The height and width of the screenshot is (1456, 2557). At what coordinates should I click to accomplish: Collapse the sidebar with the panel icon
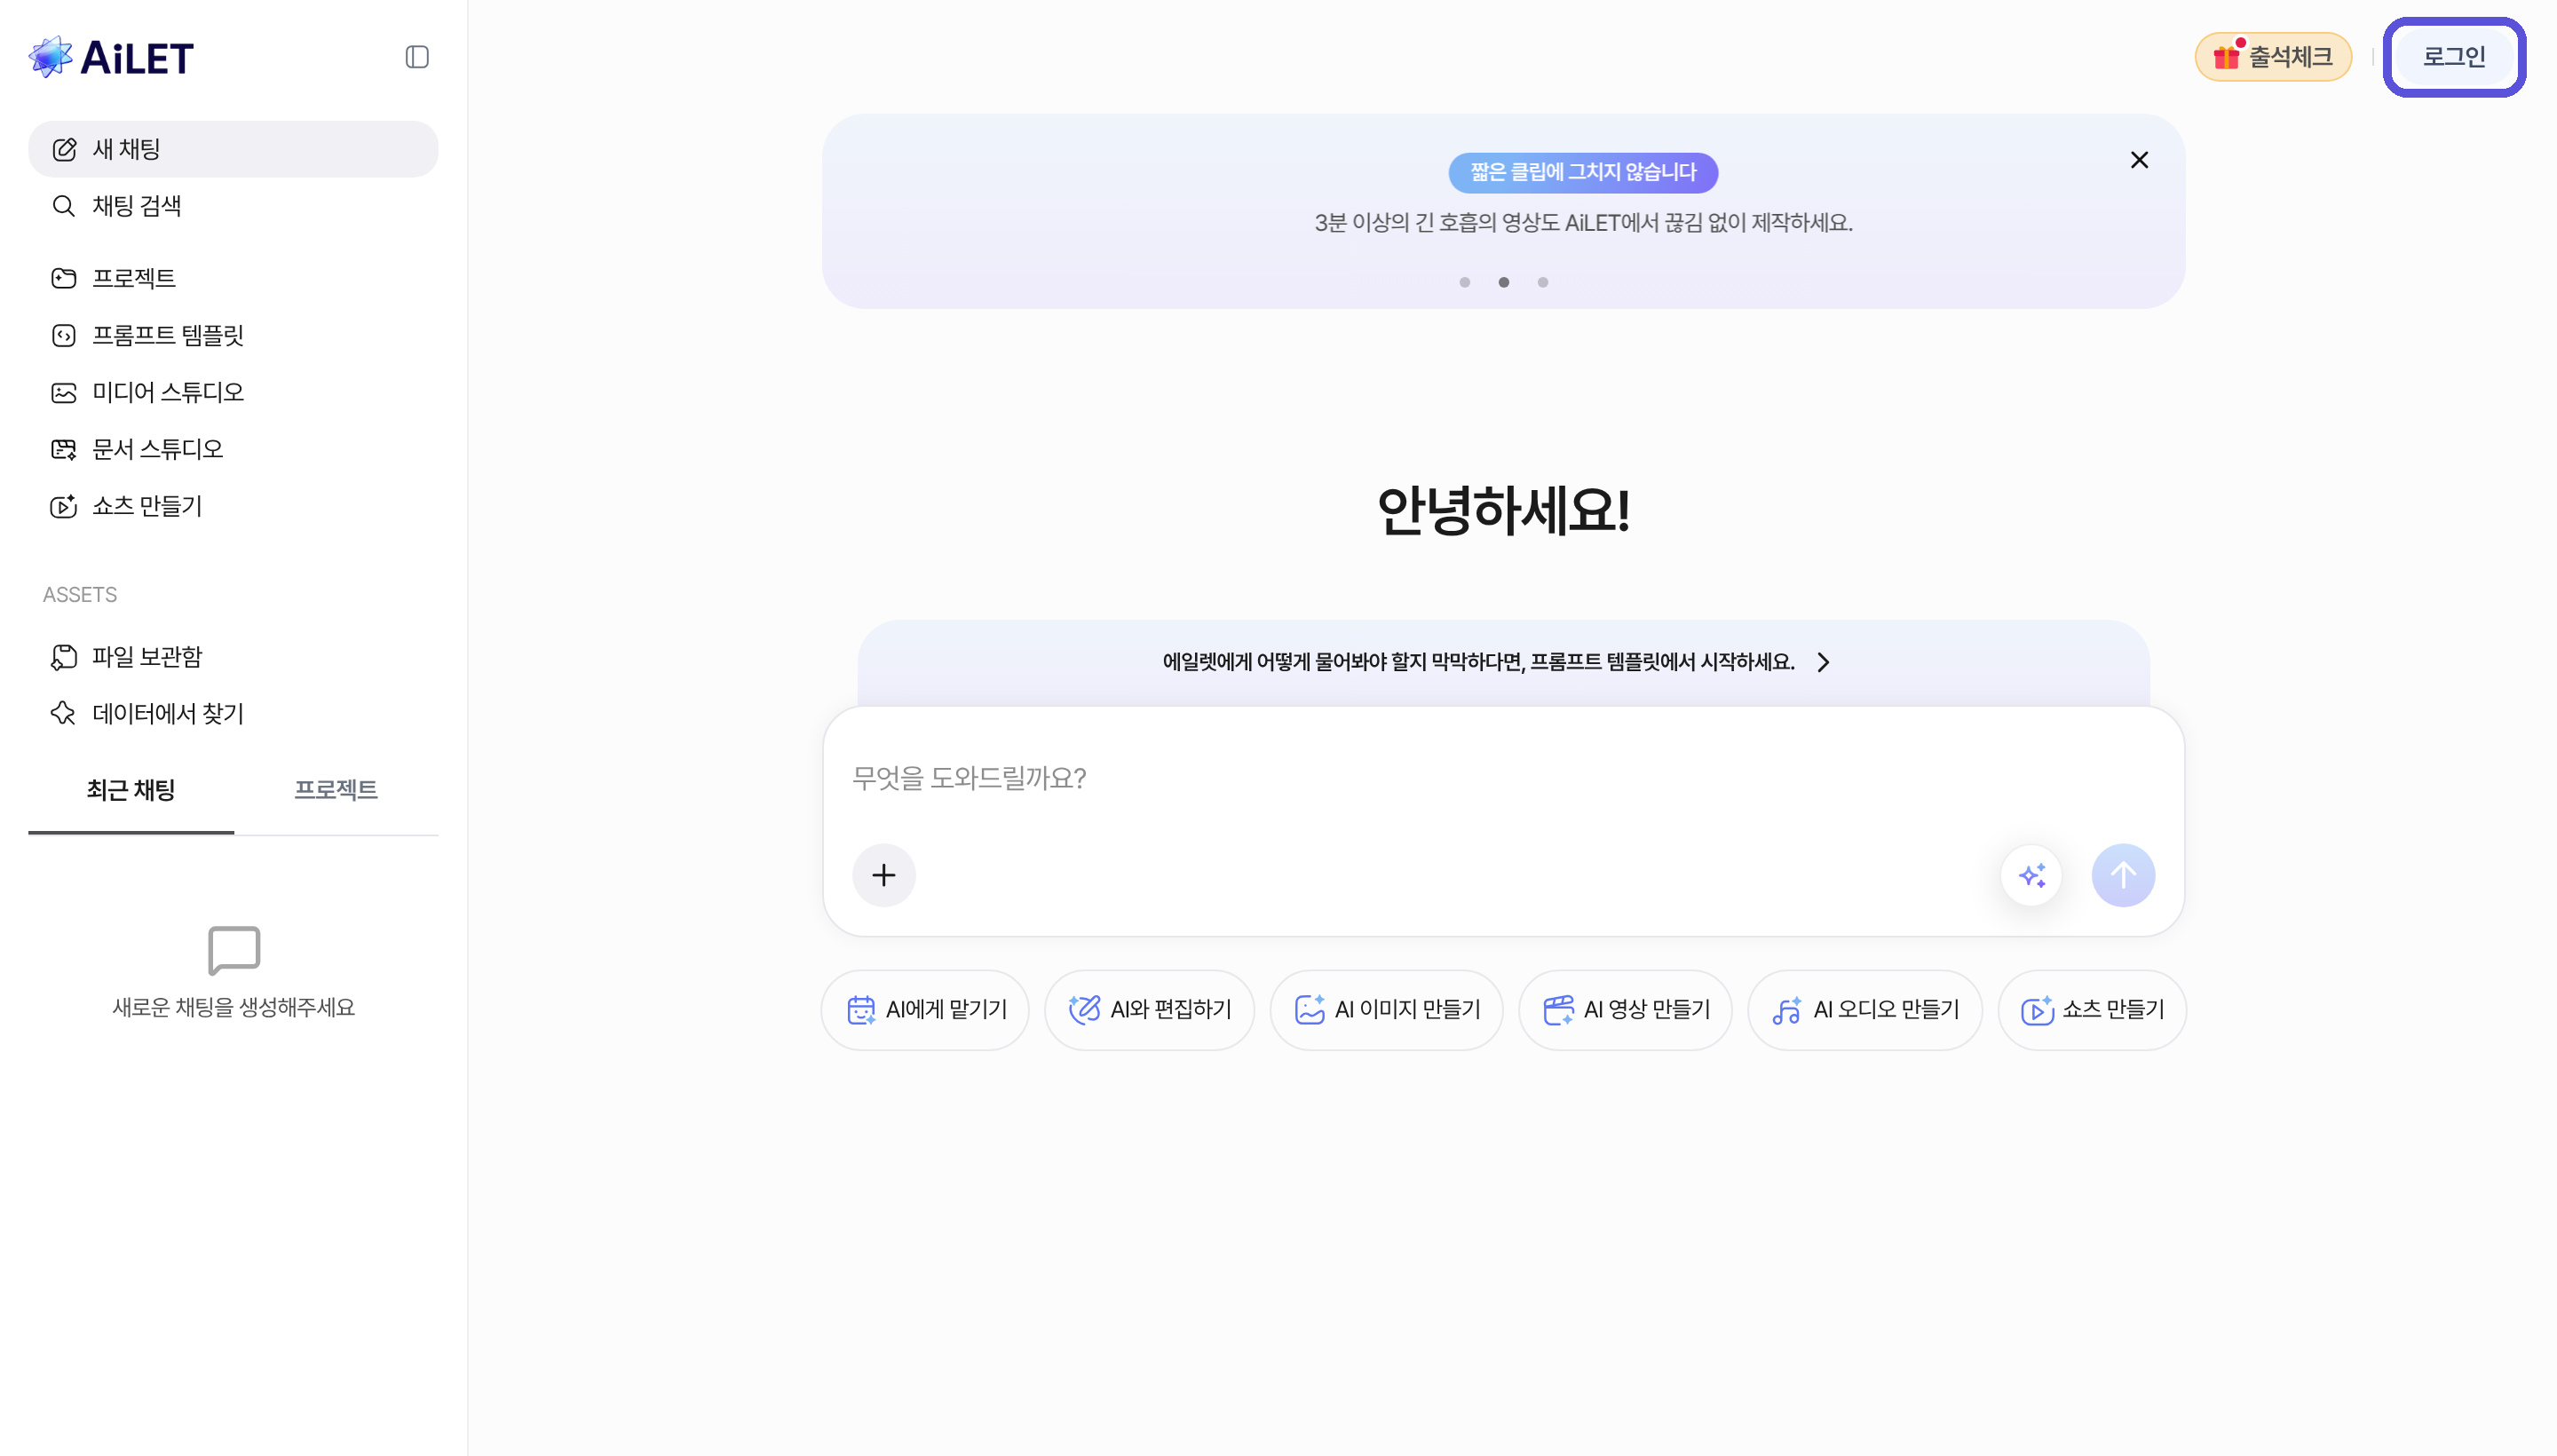tap(417, 57)
